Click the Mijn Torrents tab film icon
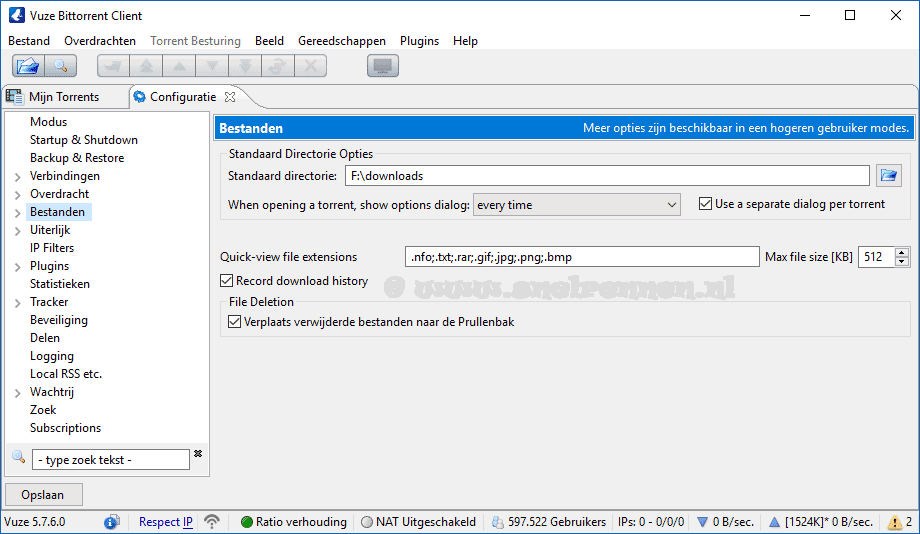Screen dimensions: 920x534 click(14, 96)
